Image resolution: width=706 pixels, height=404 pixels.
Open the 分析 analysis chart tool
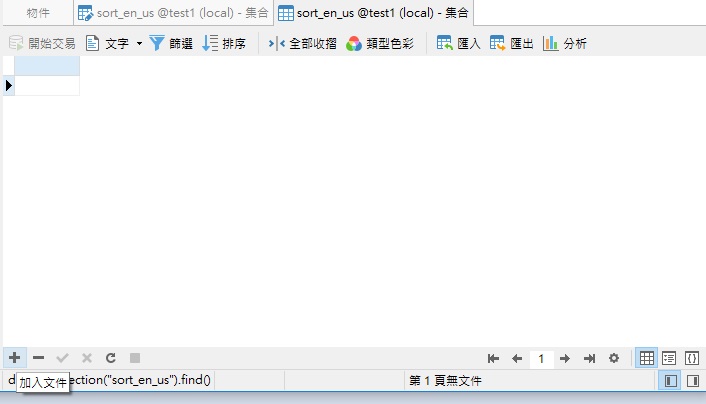pos(551,43)
